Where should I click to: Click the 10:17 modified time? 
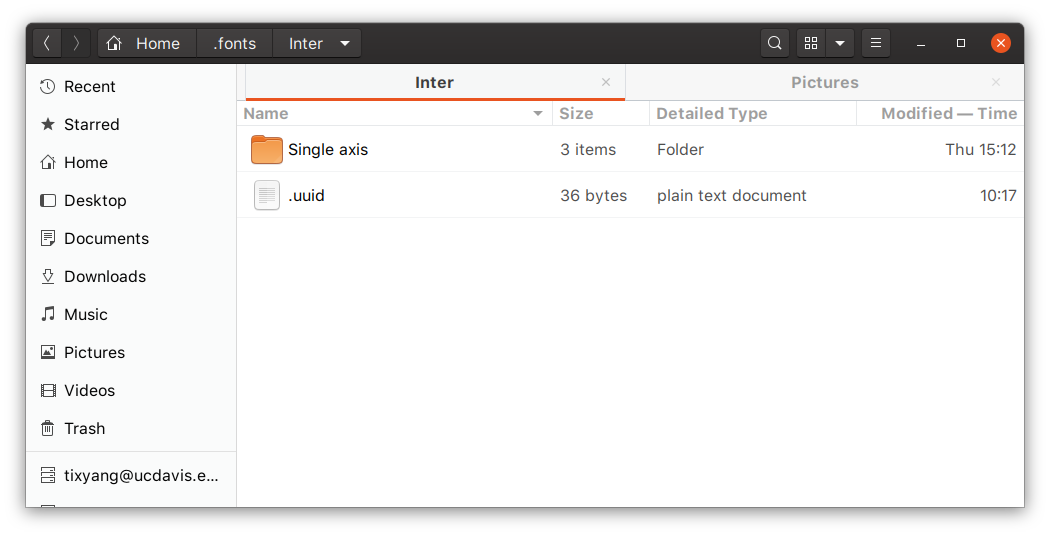point(998,196)
